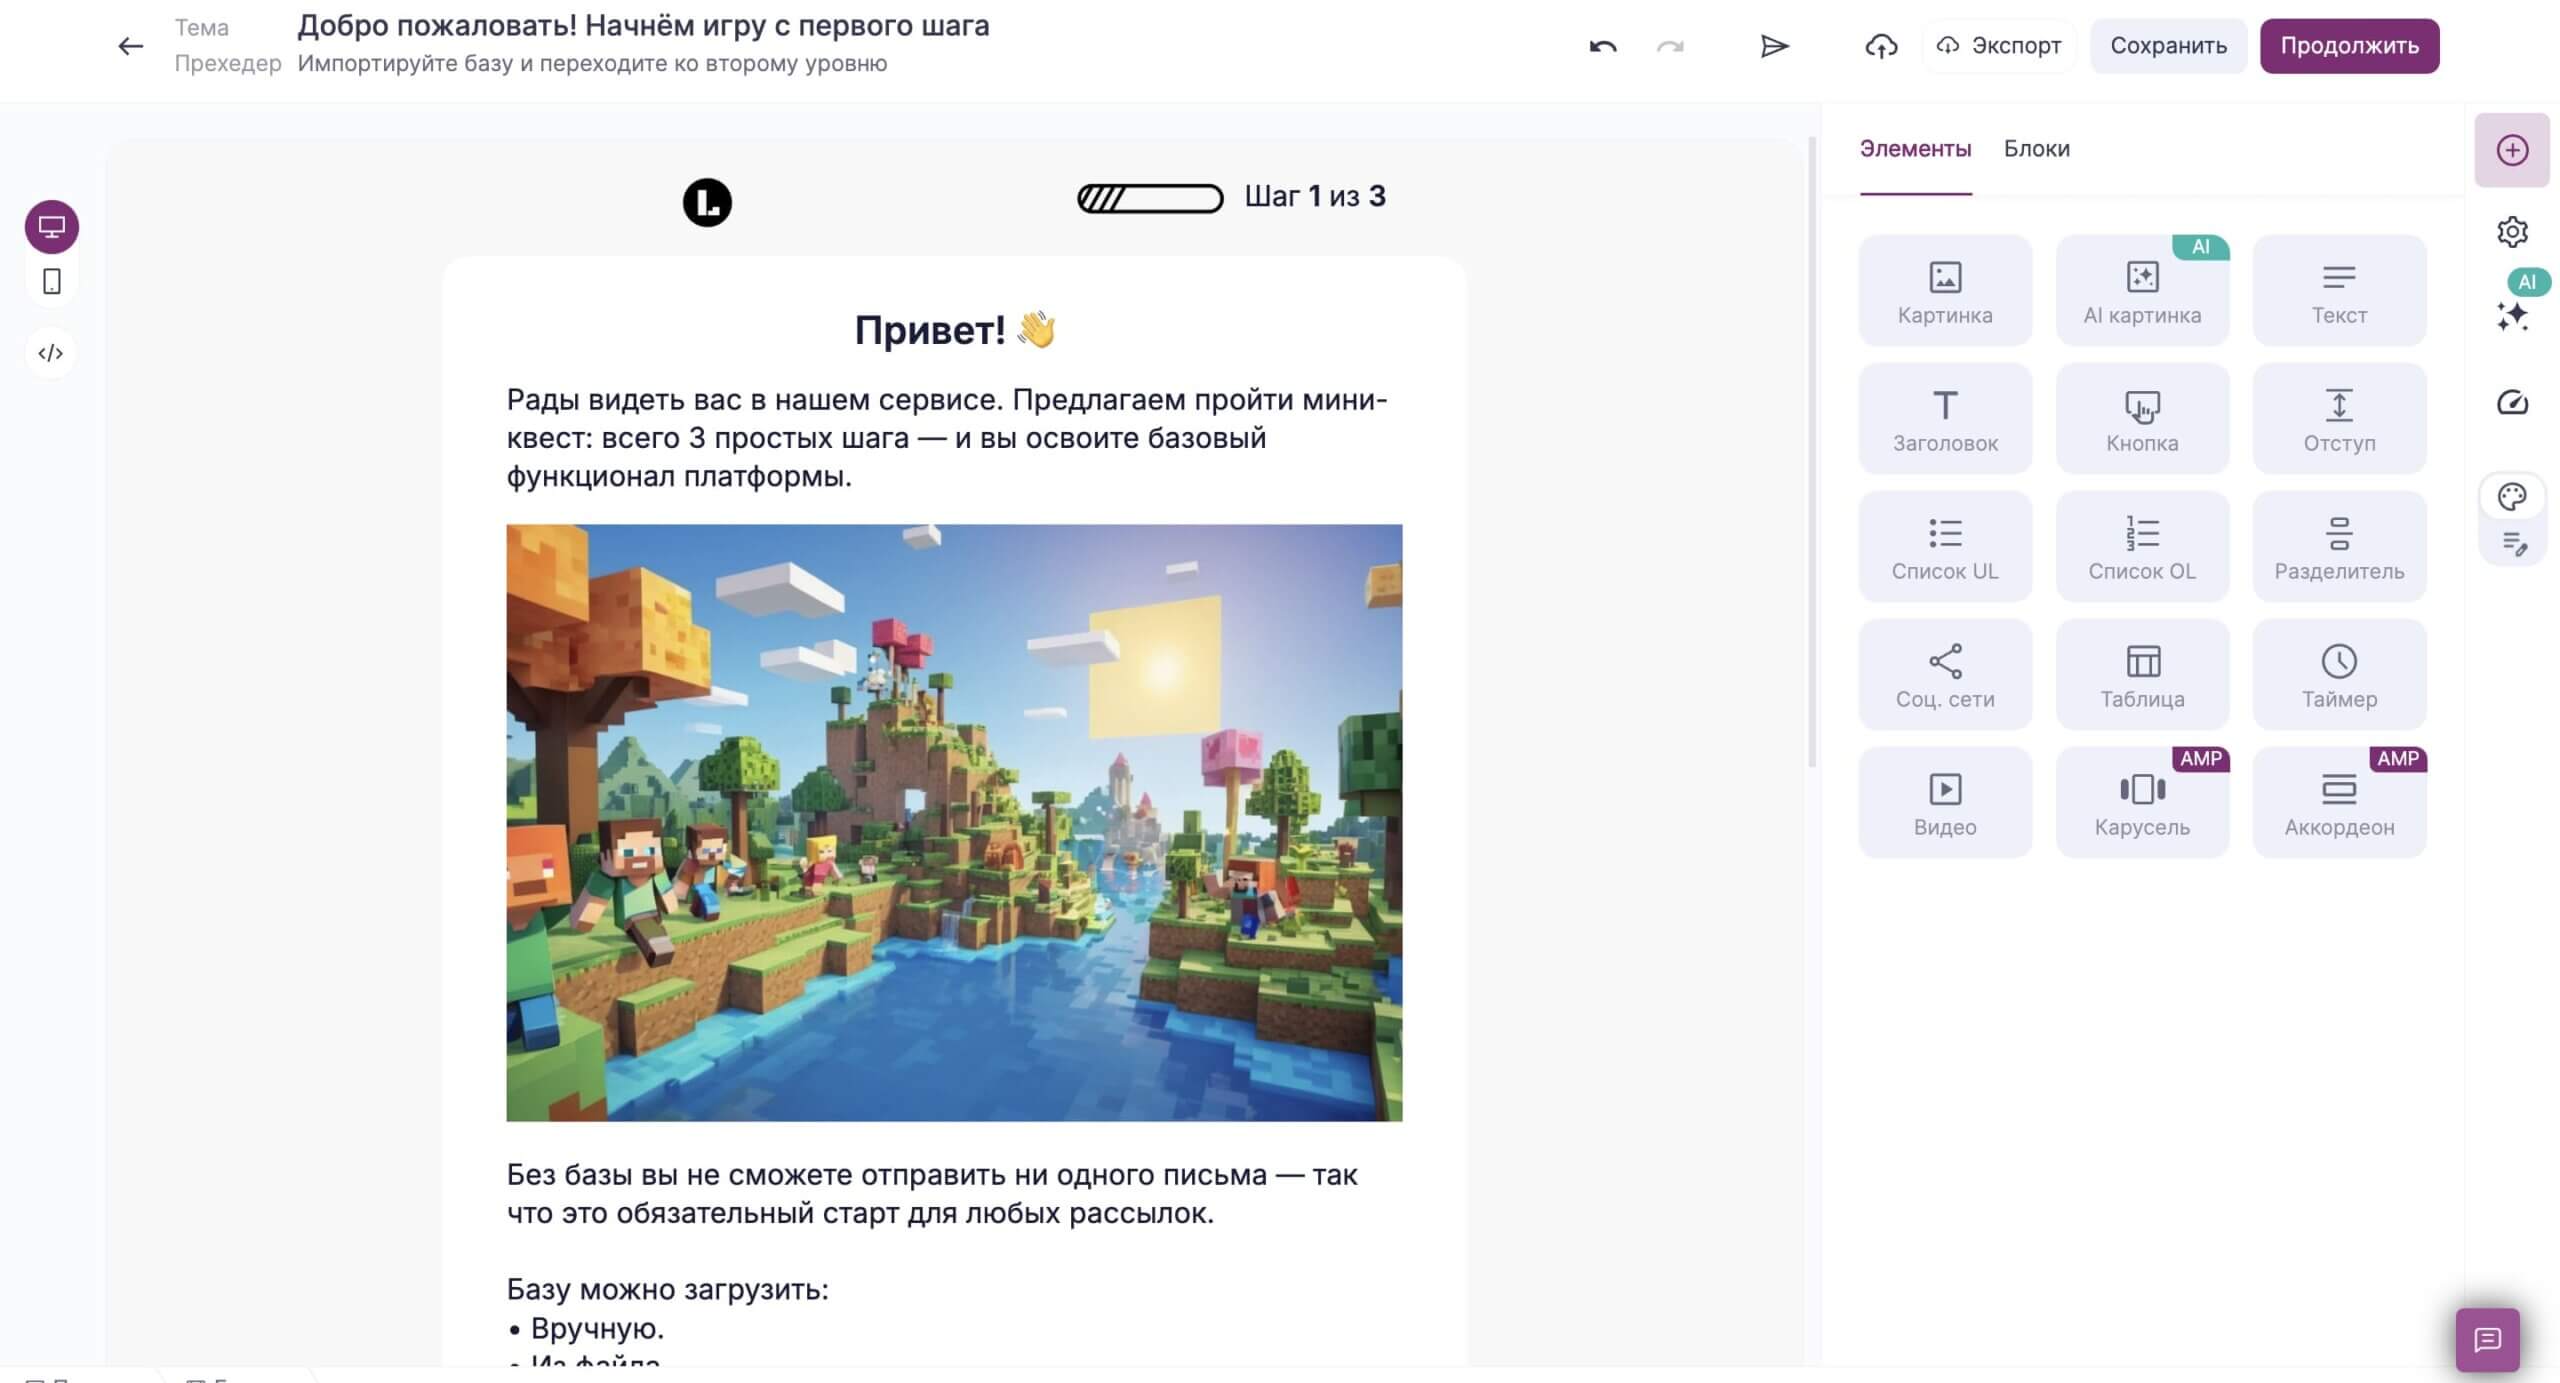
Task: Open the add elements plus panel
Action: tap(2512, 150)
